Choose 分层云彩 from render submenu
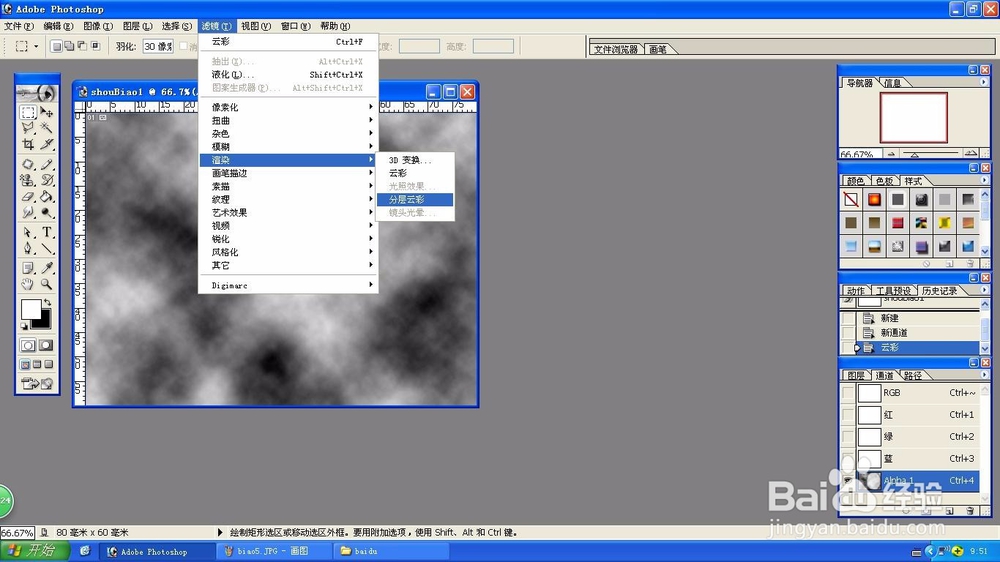Image resolution: width=1000 pixels, height=562 pixels. [x=415, y=200]
